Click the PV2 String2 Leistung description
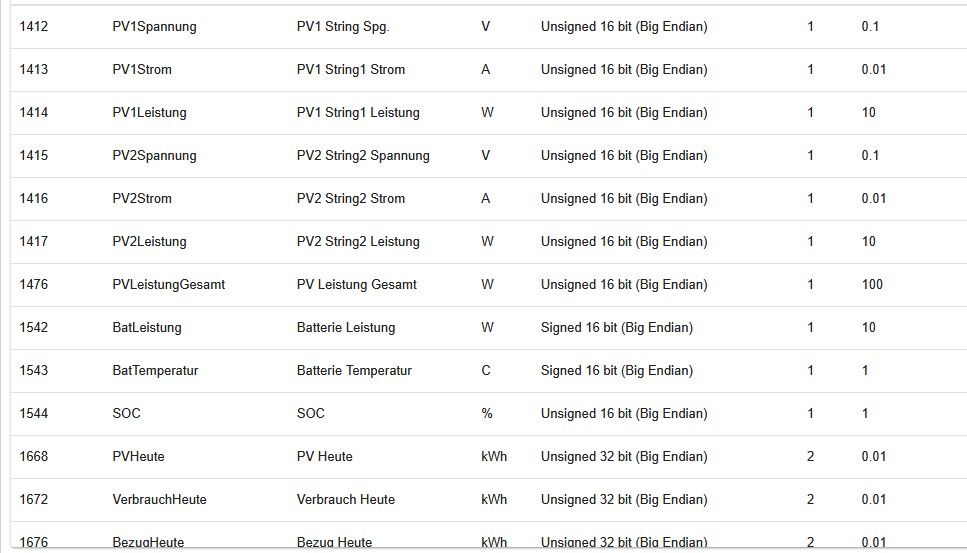This screenshot has width=967, height=553. pyautogui.click(x=358, y=242)
